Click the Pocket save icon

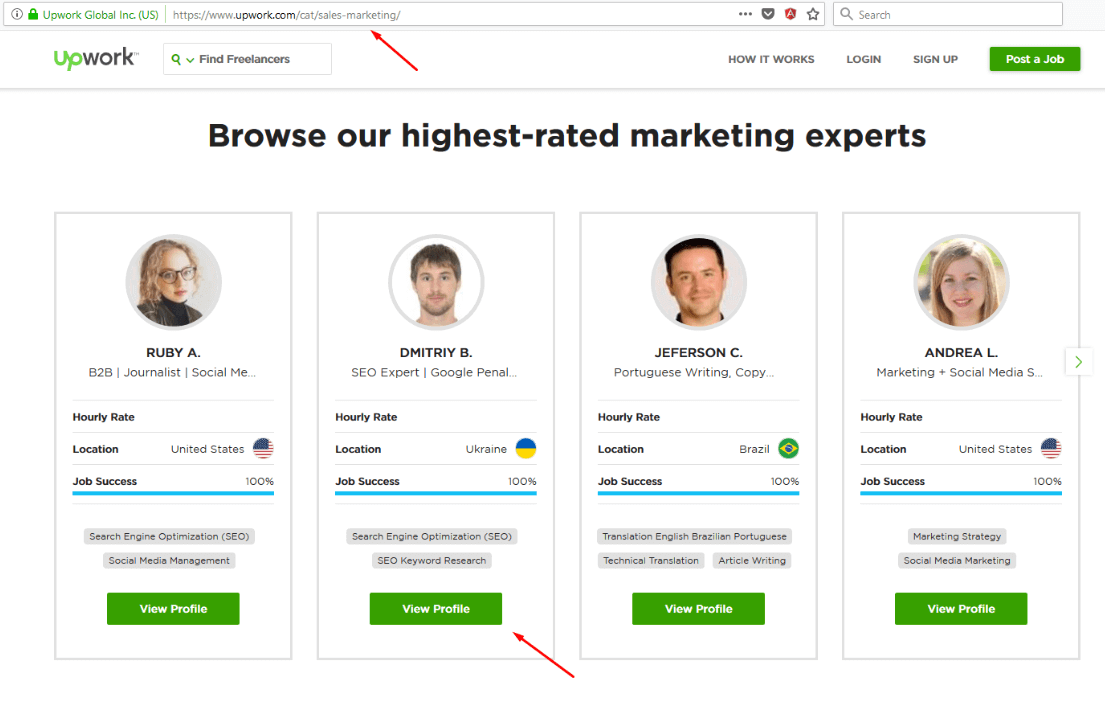(x=768, y=14)
